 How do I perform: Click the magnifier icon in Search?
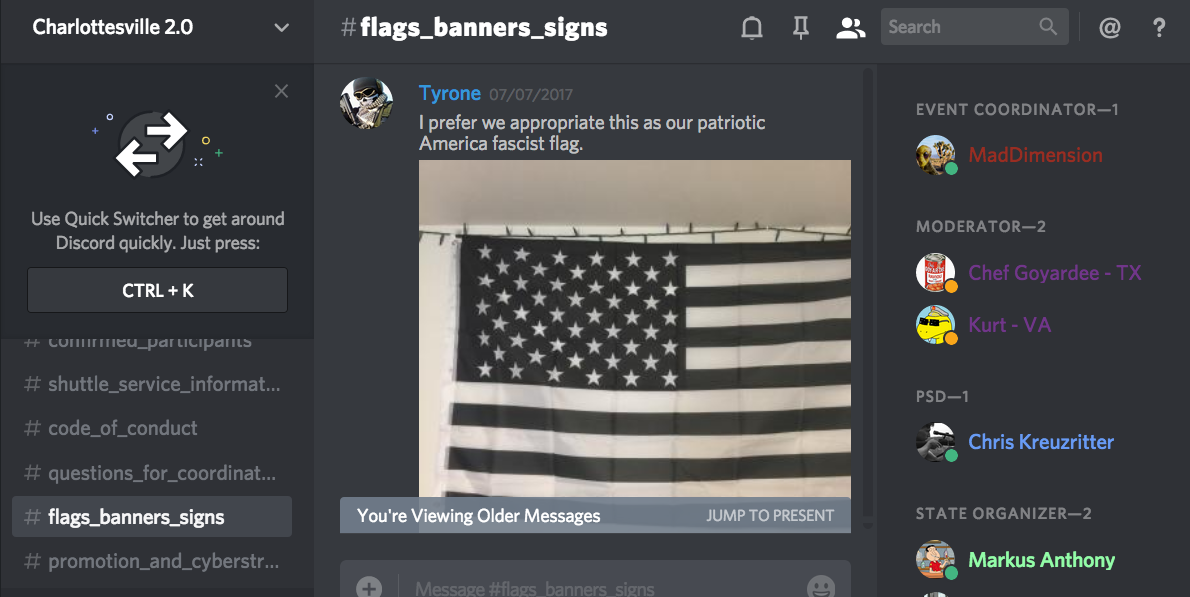1048,27
